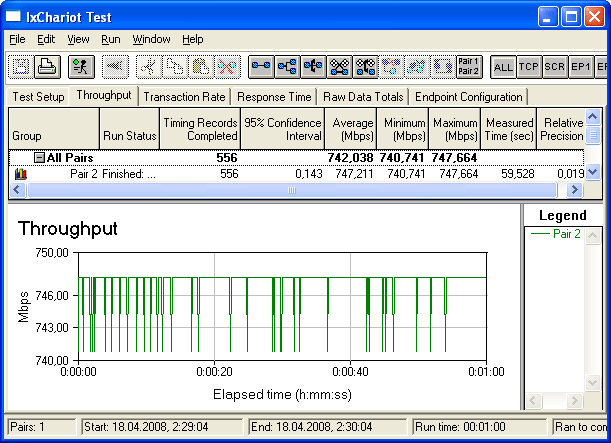Click the Delete red X icon
The height and width of the screenshot is (443, 611).
227,67
